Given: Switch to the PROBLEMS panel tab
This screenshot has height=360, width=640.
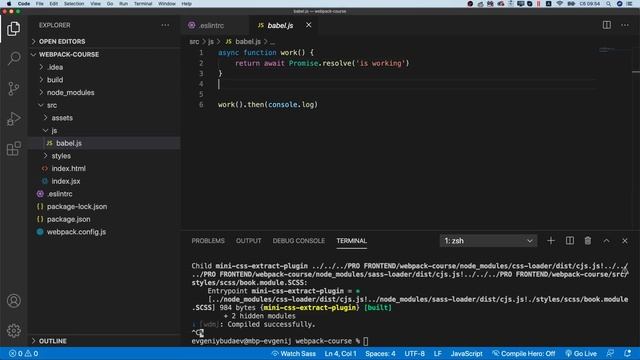Looking at the screenshot, I should pos(208,241).
